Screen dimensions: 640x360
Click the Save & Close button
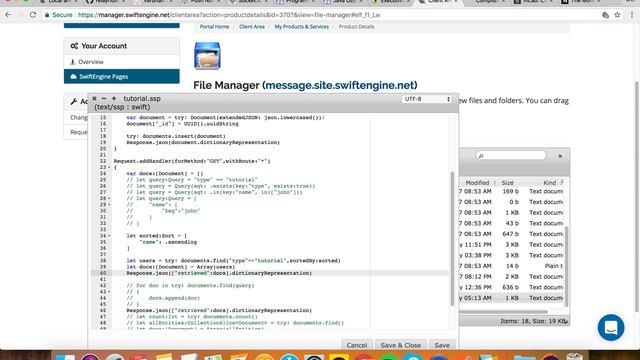[401, 345]
